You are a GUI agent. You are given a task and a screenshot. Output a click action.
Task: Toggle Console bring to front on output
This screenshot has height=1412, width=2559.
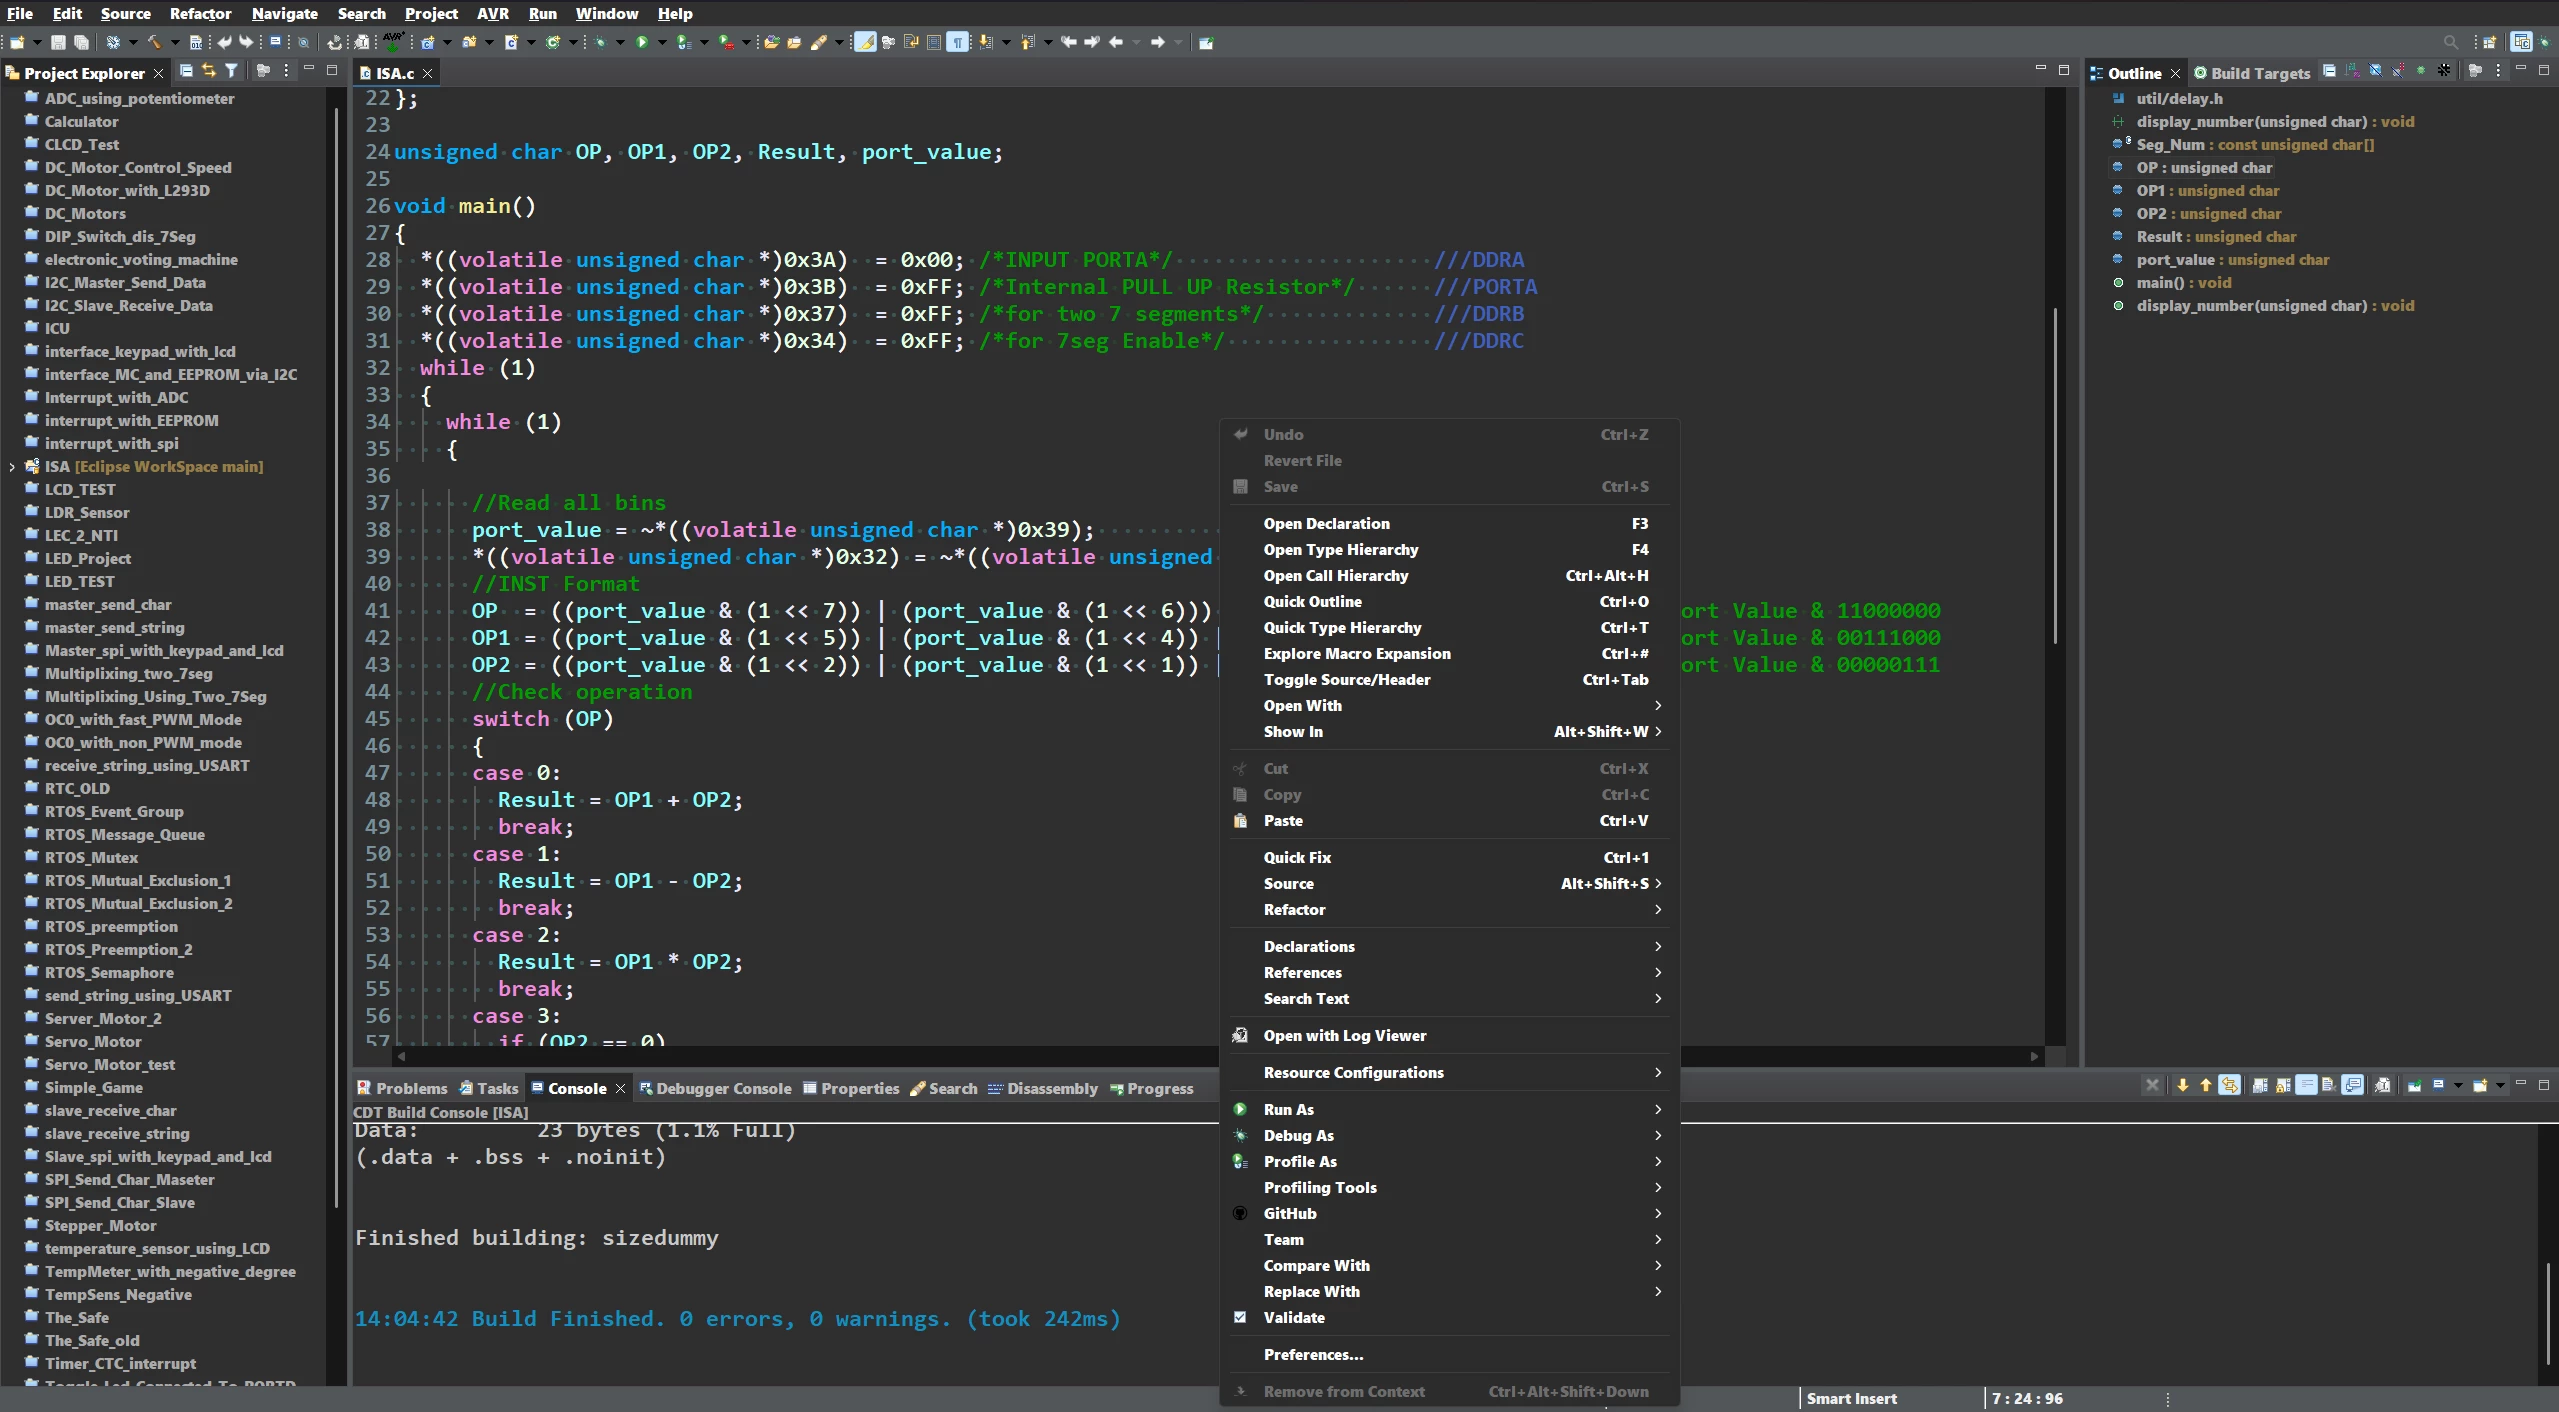(x=2352, y=1085)
